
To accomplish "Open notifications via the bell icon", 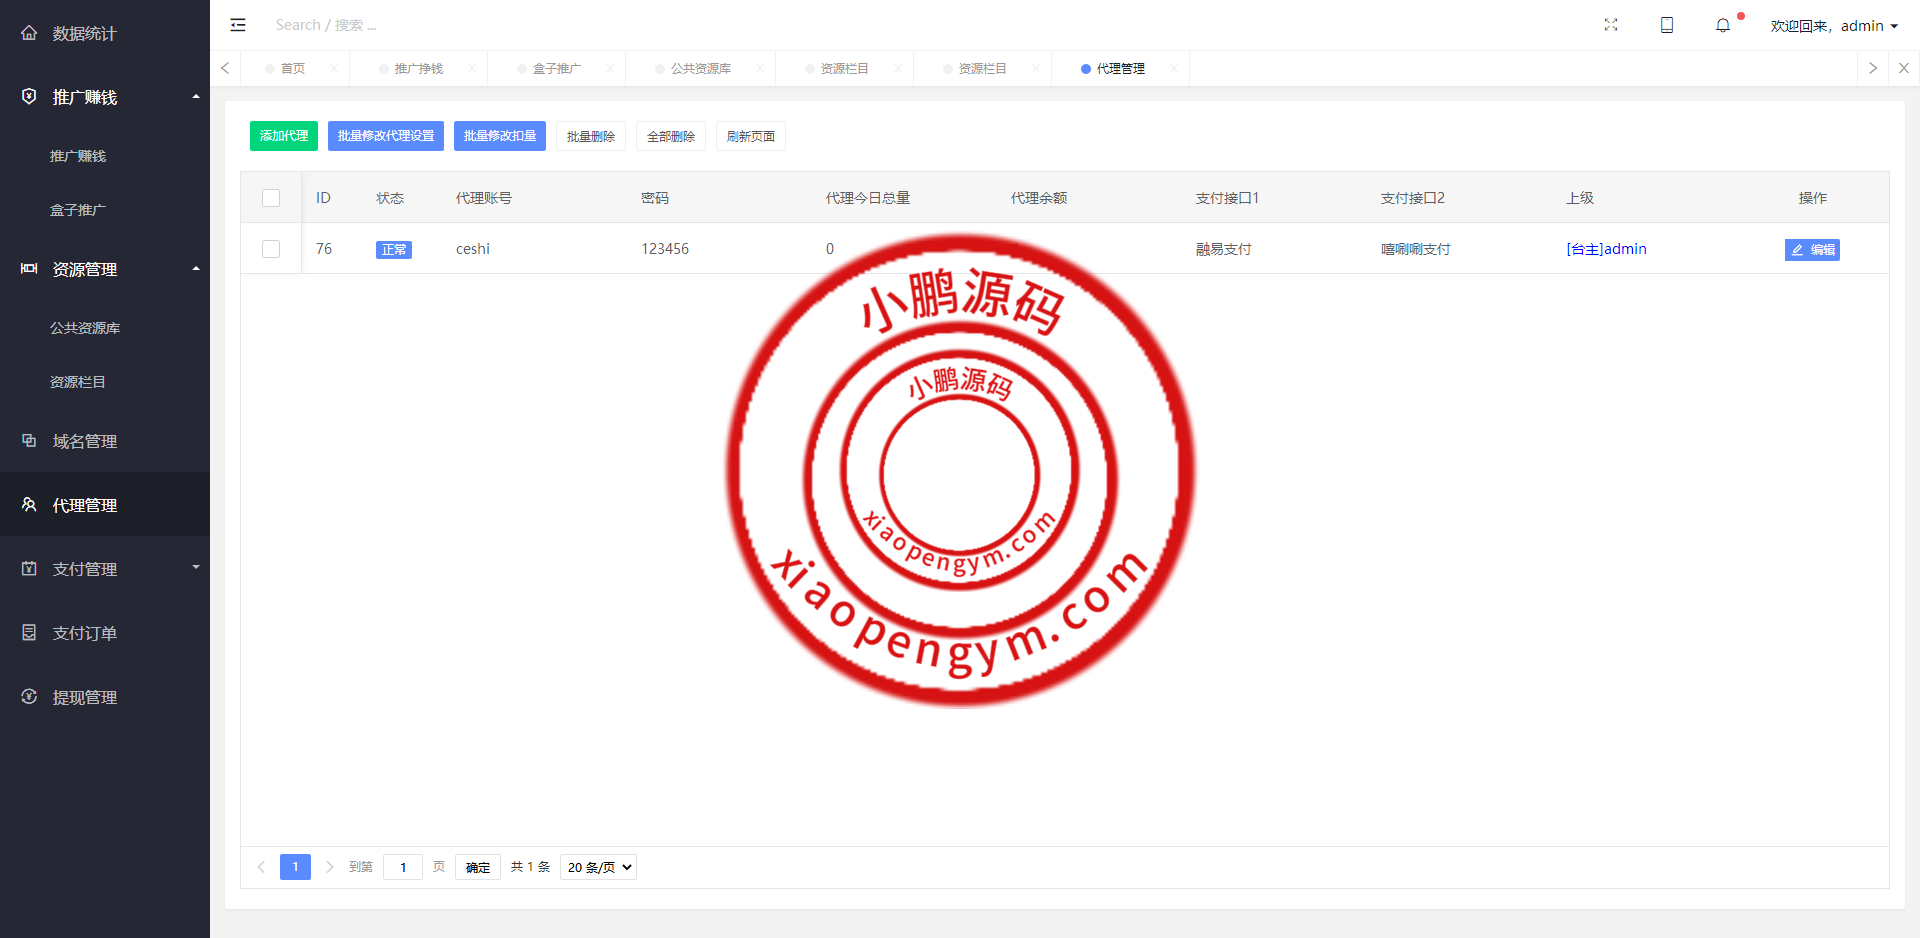I will pos(1722,25).
